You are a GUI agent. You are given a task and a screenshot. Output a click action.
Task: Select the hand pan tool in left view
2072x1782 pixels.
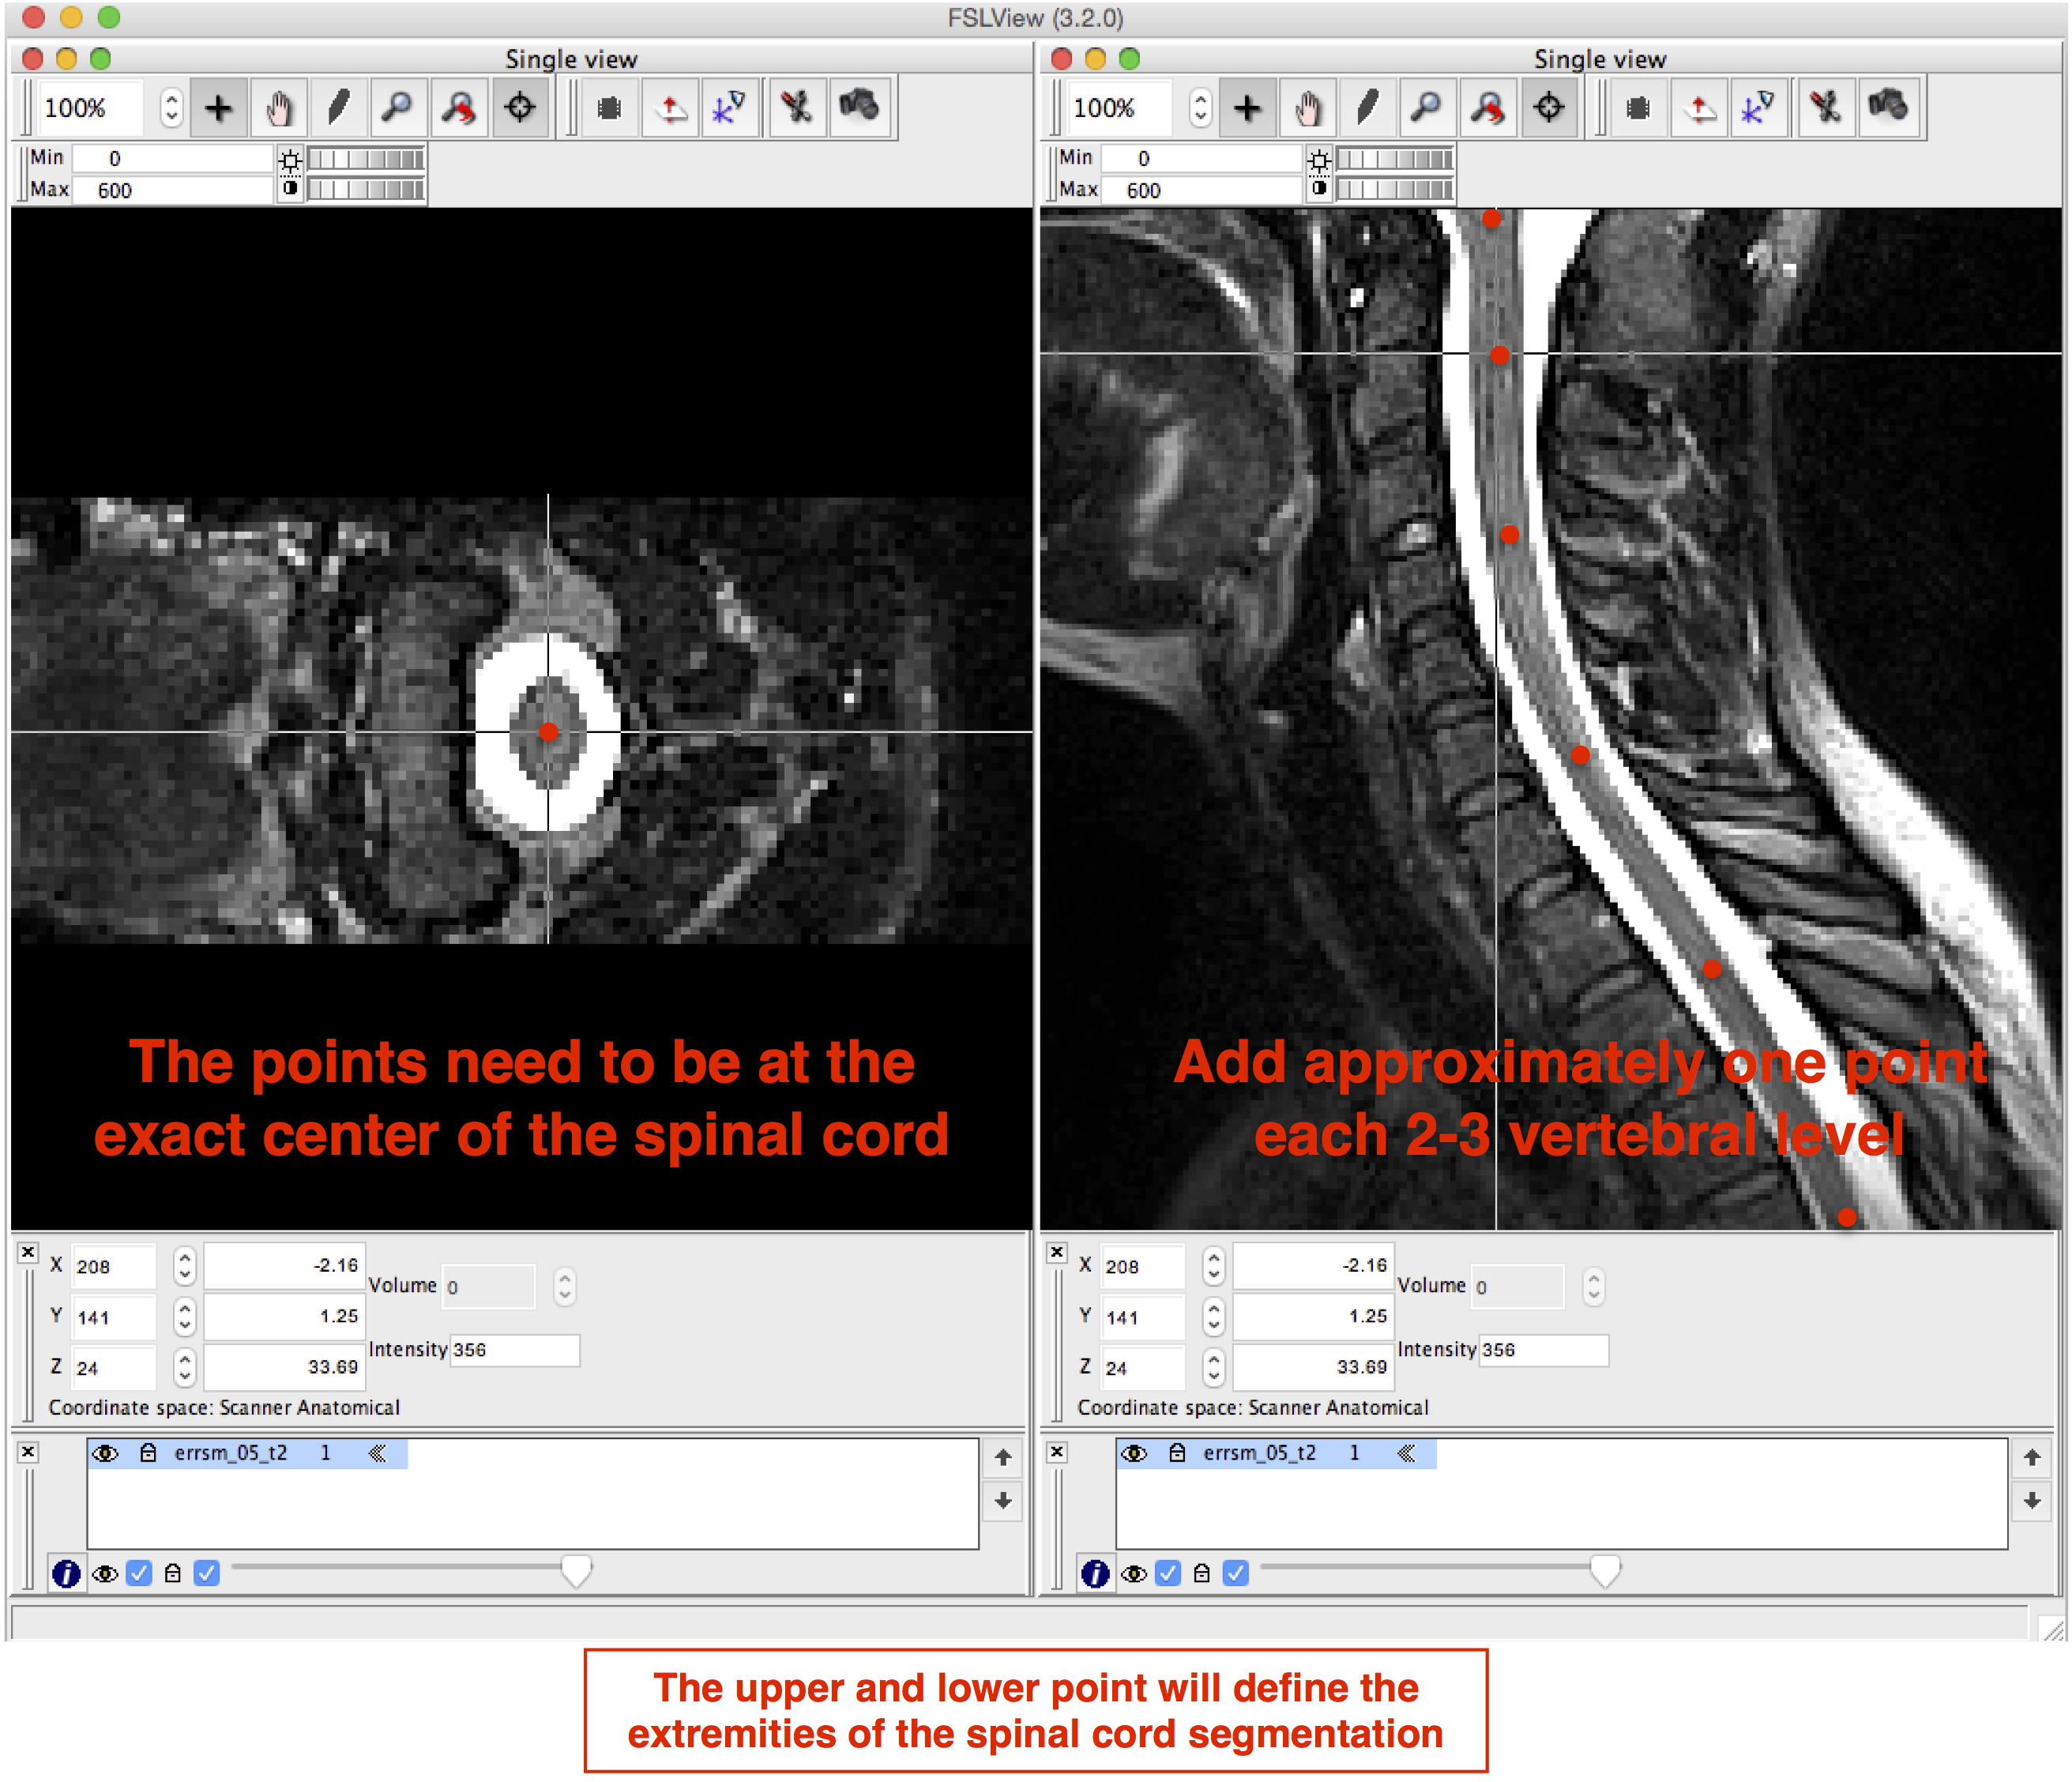279,107
